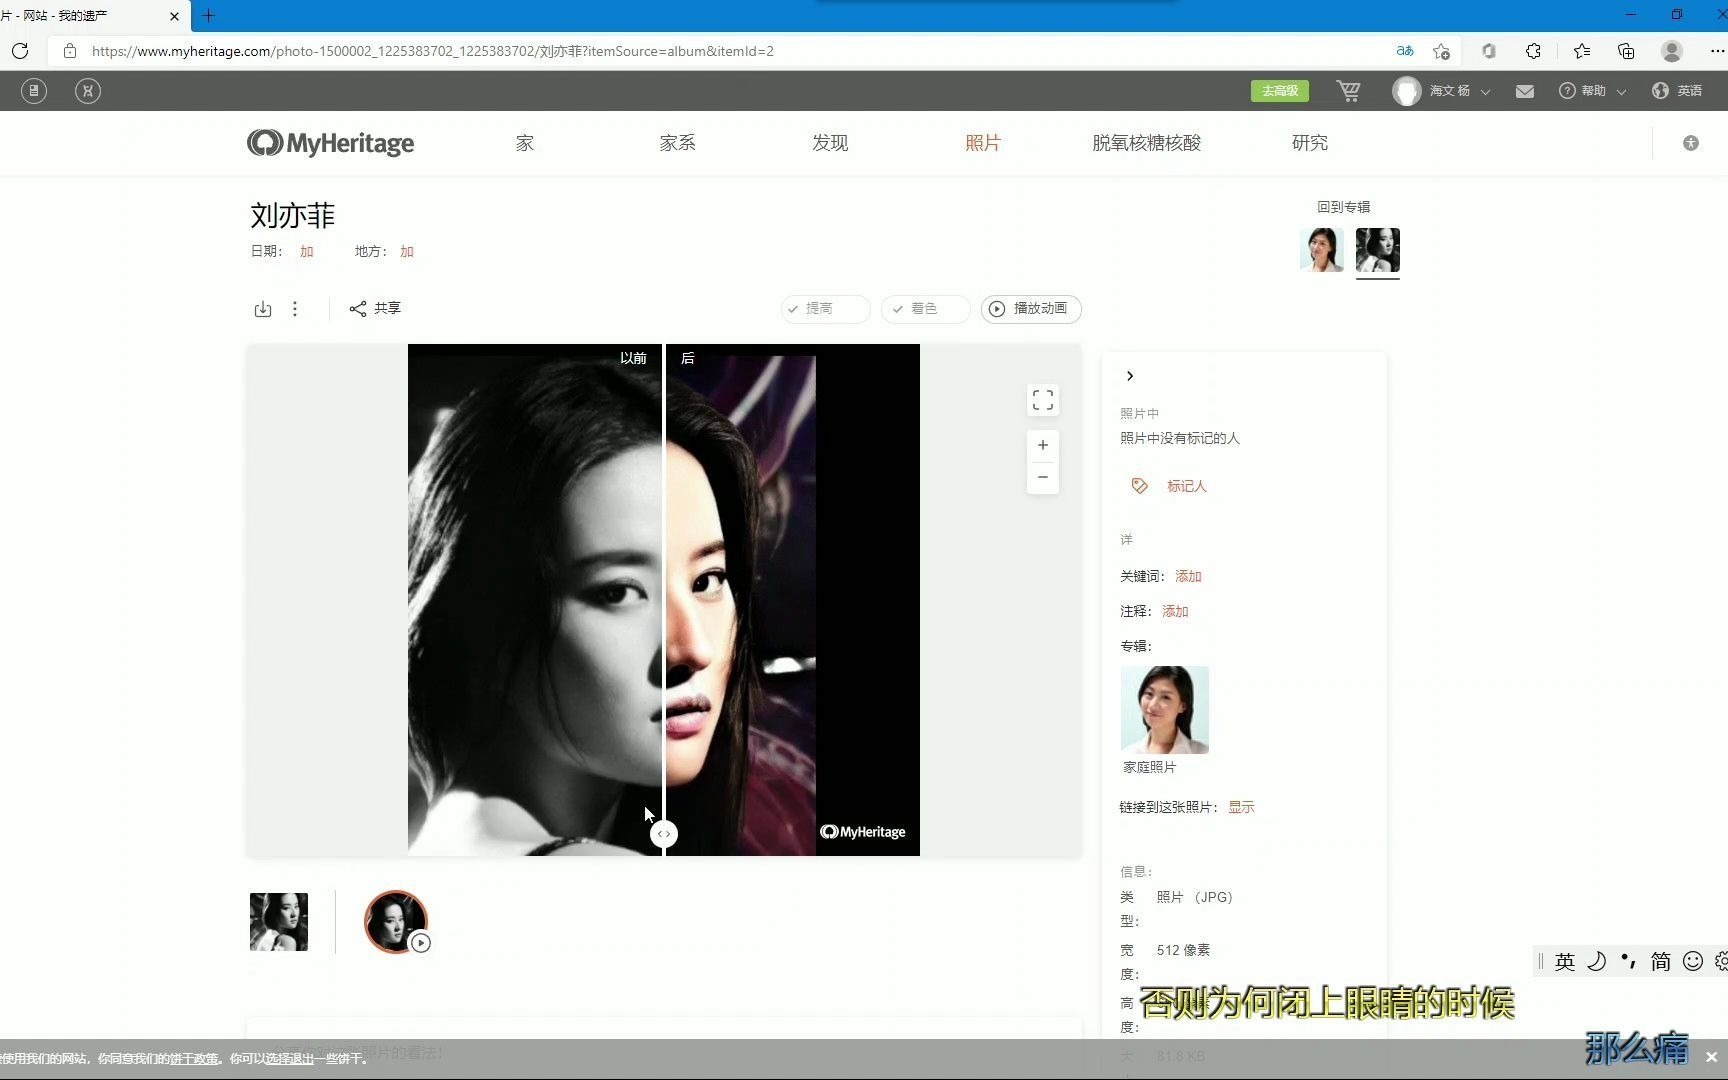Image resolution: width=1728 pixels, height=1080 pixels.
Task: Open the 海文 杨 account dropdown
Action: [x=1441, y=91]
